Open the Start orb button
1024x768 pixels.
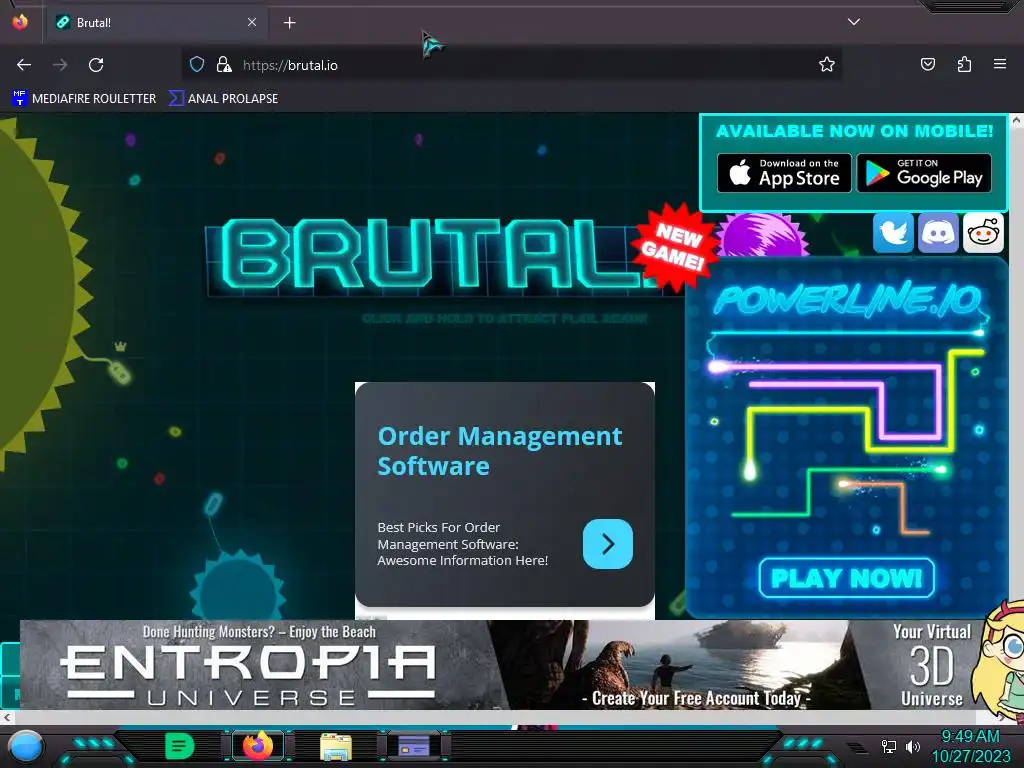(x=26, y=746)
